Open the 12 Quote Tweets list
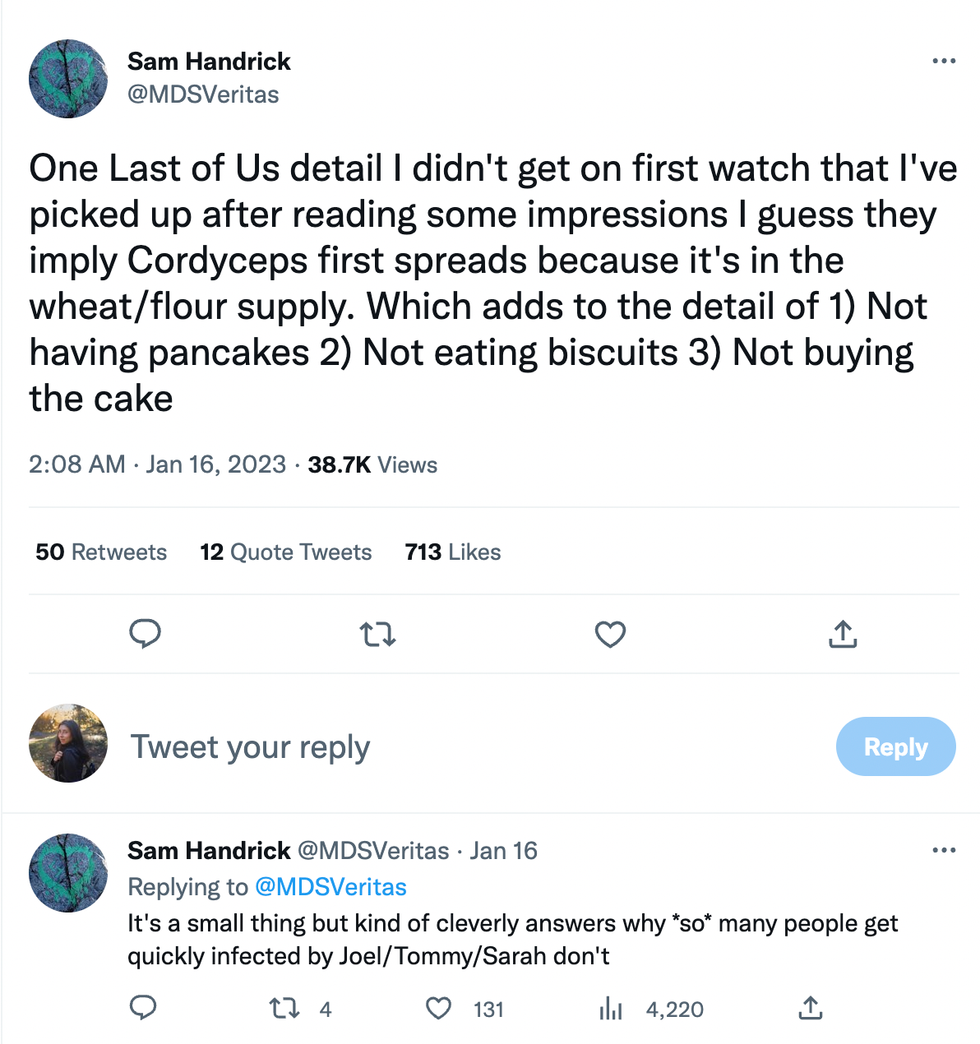 pos(286,552)
